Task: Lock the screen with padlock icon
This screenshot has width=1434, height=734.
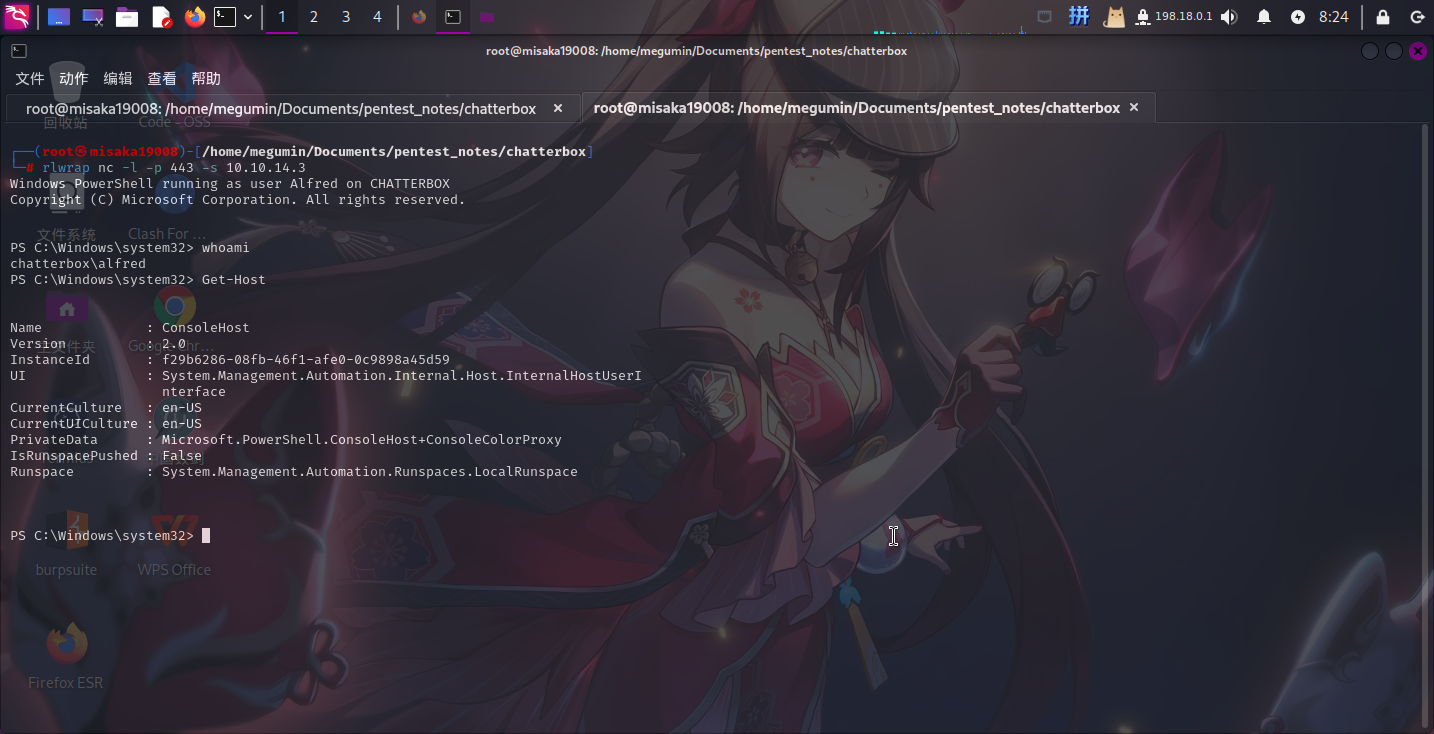Action: [1383, 17]
